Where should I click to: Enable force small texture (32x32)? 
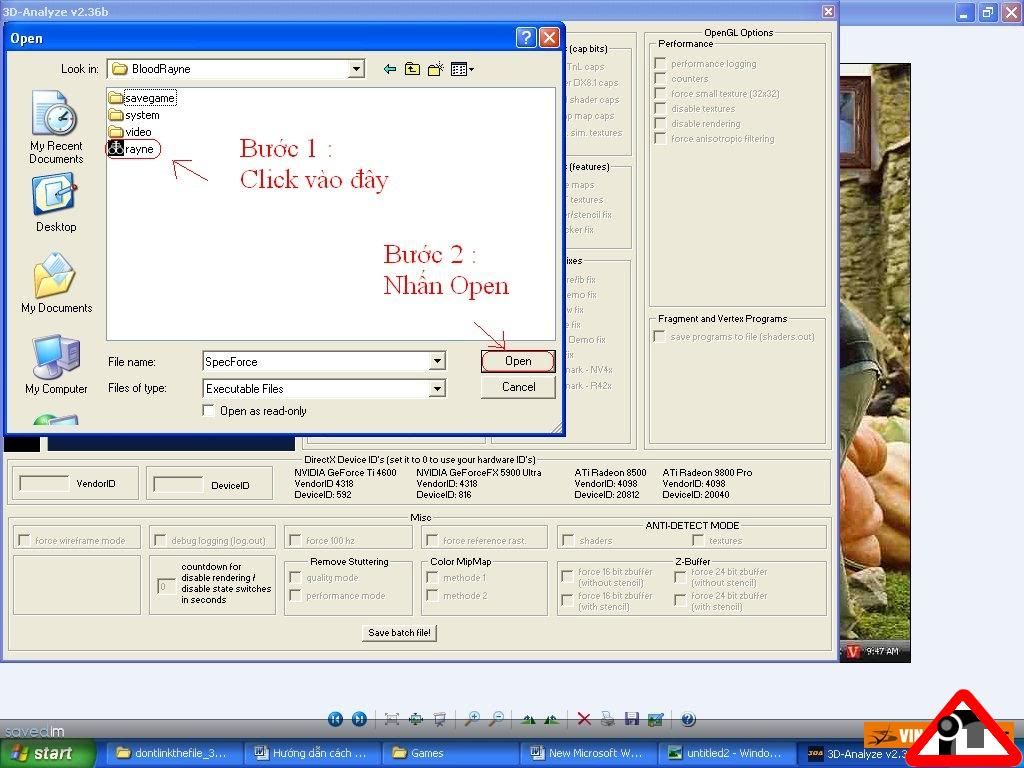pos(660,93)
